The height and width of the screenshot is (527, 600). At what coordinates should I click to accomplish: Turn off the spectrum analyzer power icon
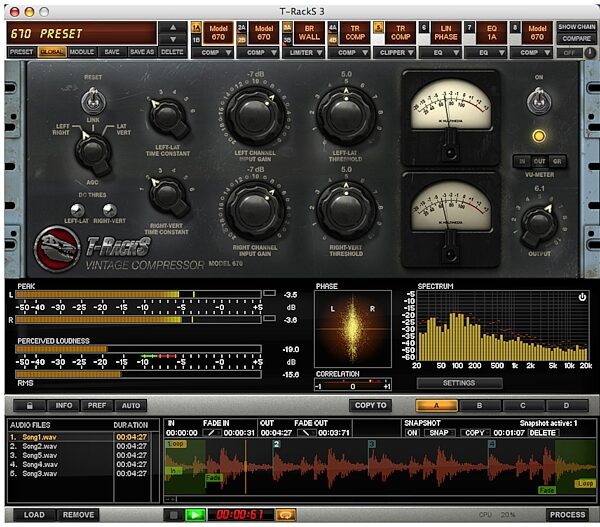point(582,297)
